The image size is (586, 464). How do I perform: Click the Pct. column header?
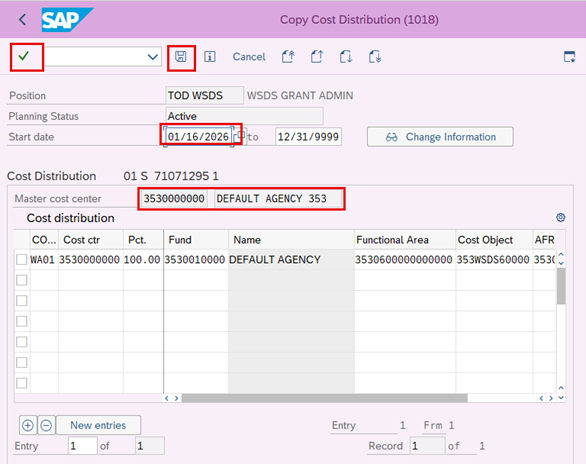(x=143, y=240)
